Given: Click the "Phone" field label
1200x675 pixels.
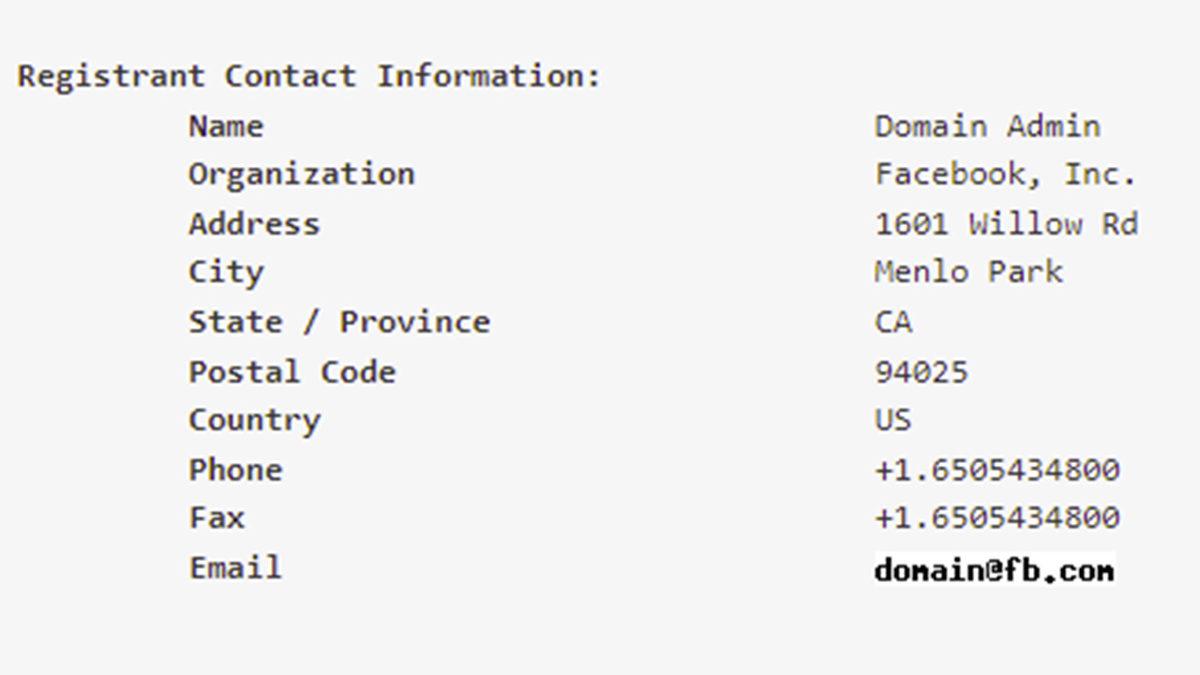Looking at the screenshot, I should 235,470.
